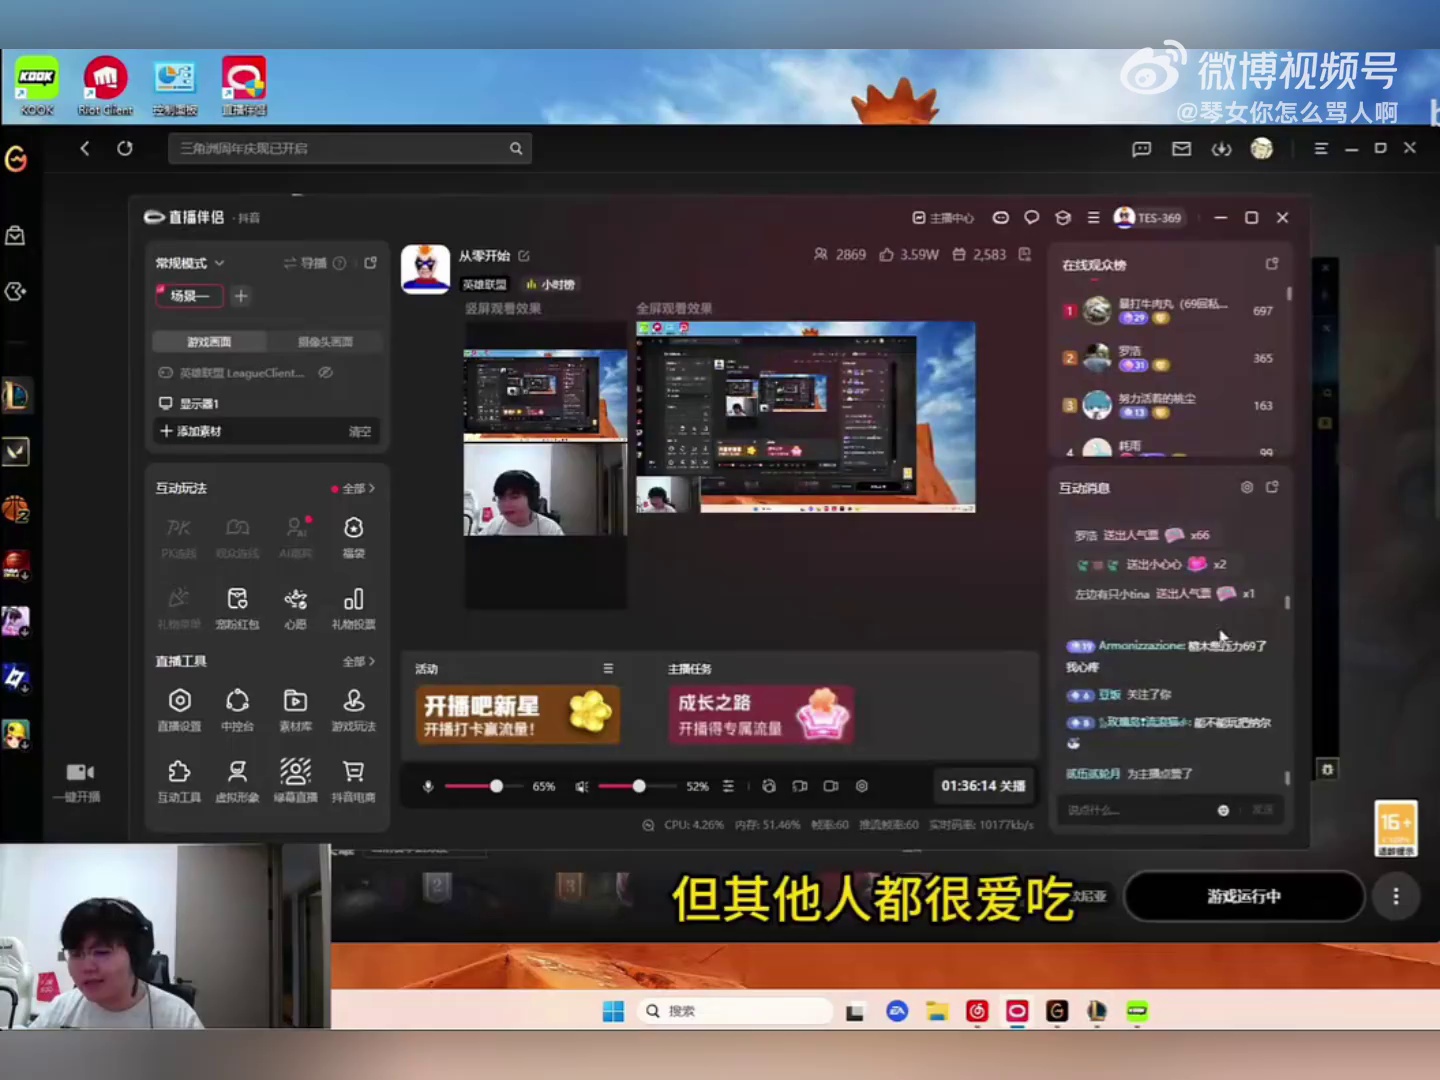Image resolution: width=1440 pixels, height=1080 pixels.
Task: Mute the microphone icon
Action: click(x=428, y=786)
